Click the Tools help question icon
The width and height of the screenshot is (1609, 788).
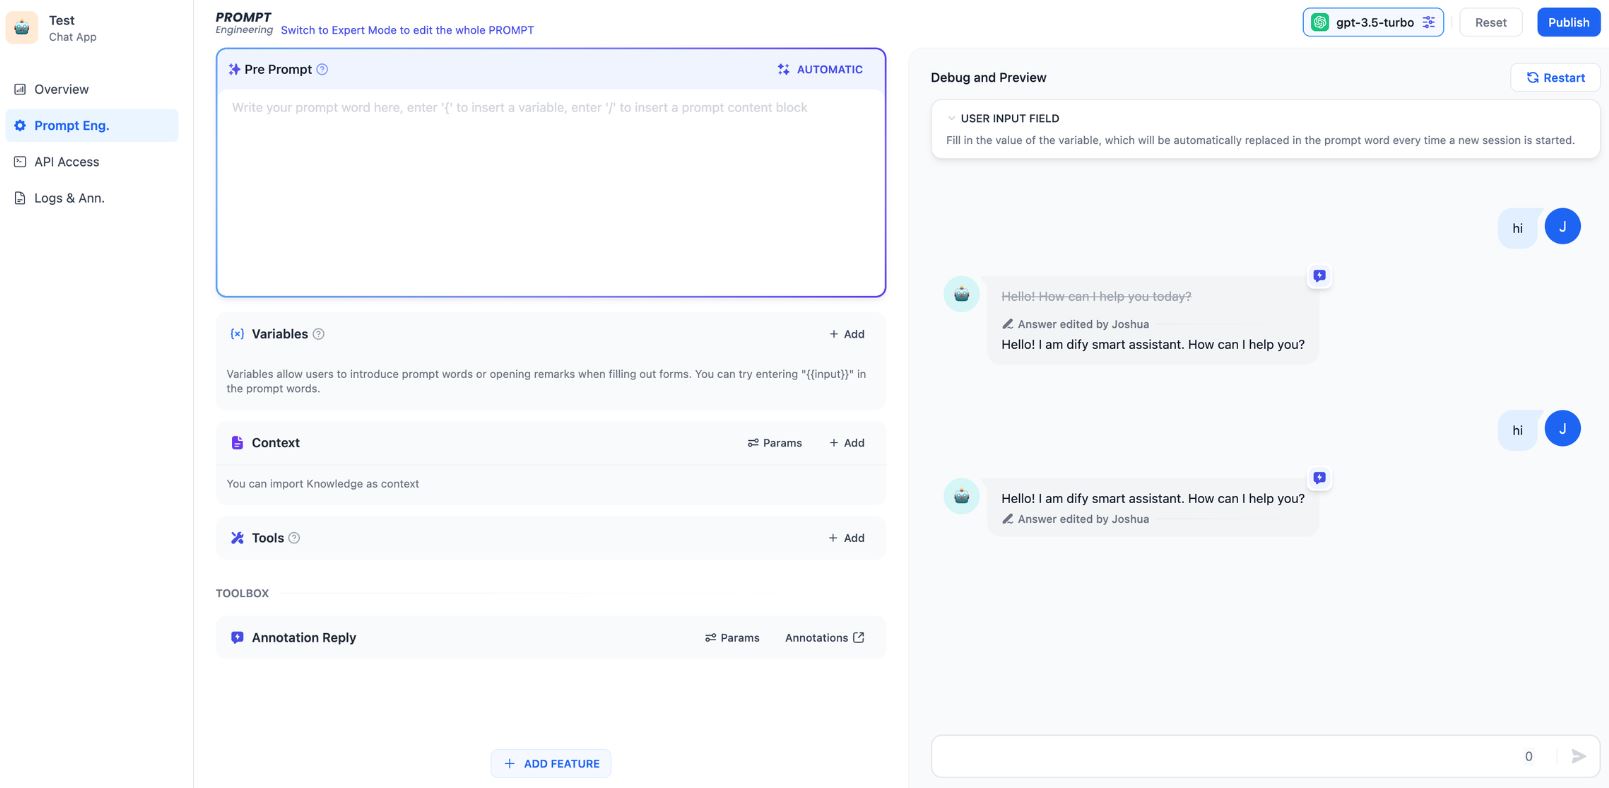coord(294,538)
